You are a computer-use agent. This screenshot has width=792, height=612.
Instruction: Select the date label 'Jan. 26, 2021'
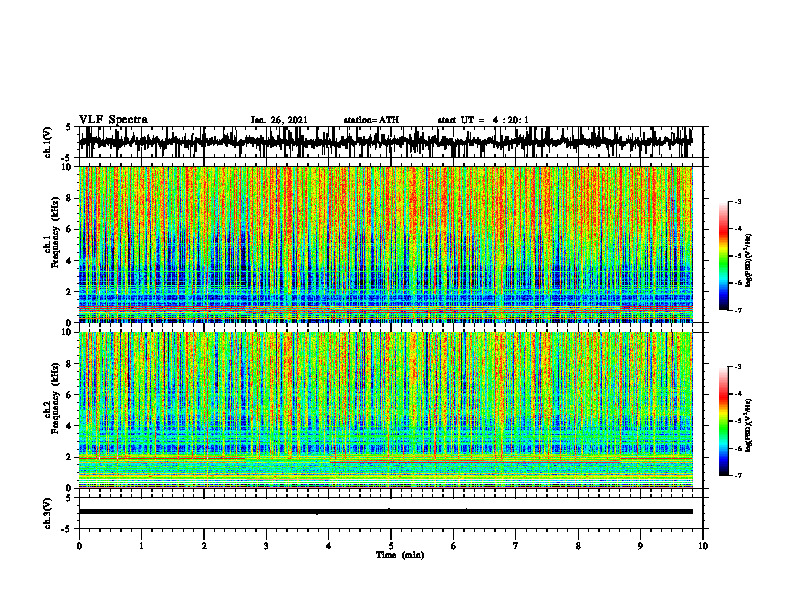(279, 120)
